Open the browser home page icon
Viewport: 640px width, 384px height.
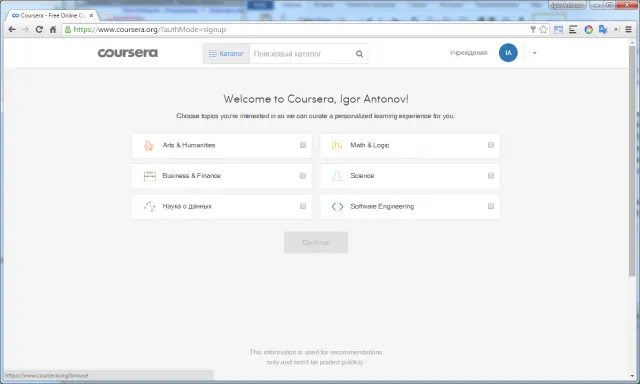click(53, 29)
